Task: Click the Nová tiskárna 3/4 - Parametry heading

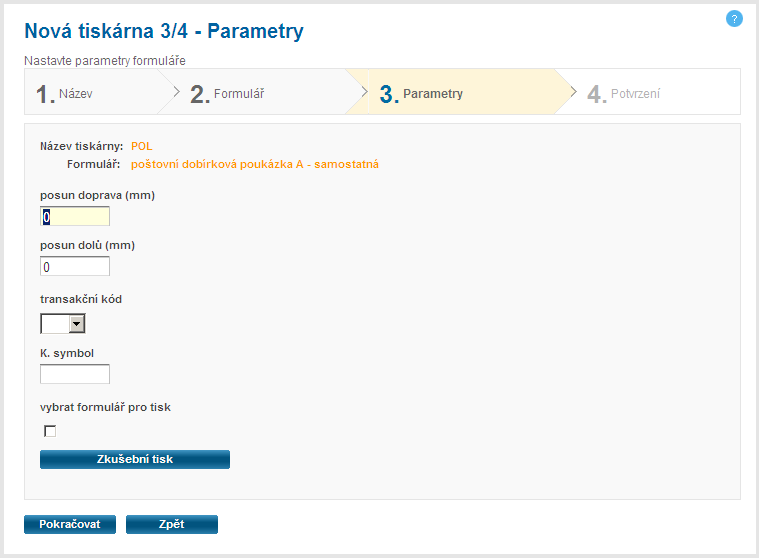Action: click(164, 32)
